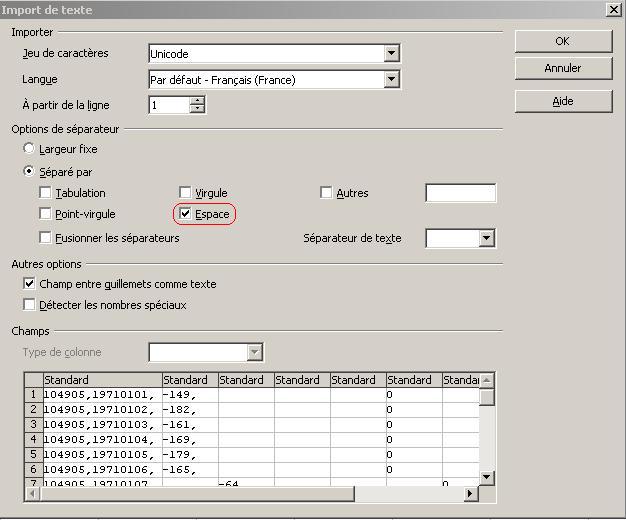
Task: Enable the Tabulation checkbox
Action: [46, 193]
